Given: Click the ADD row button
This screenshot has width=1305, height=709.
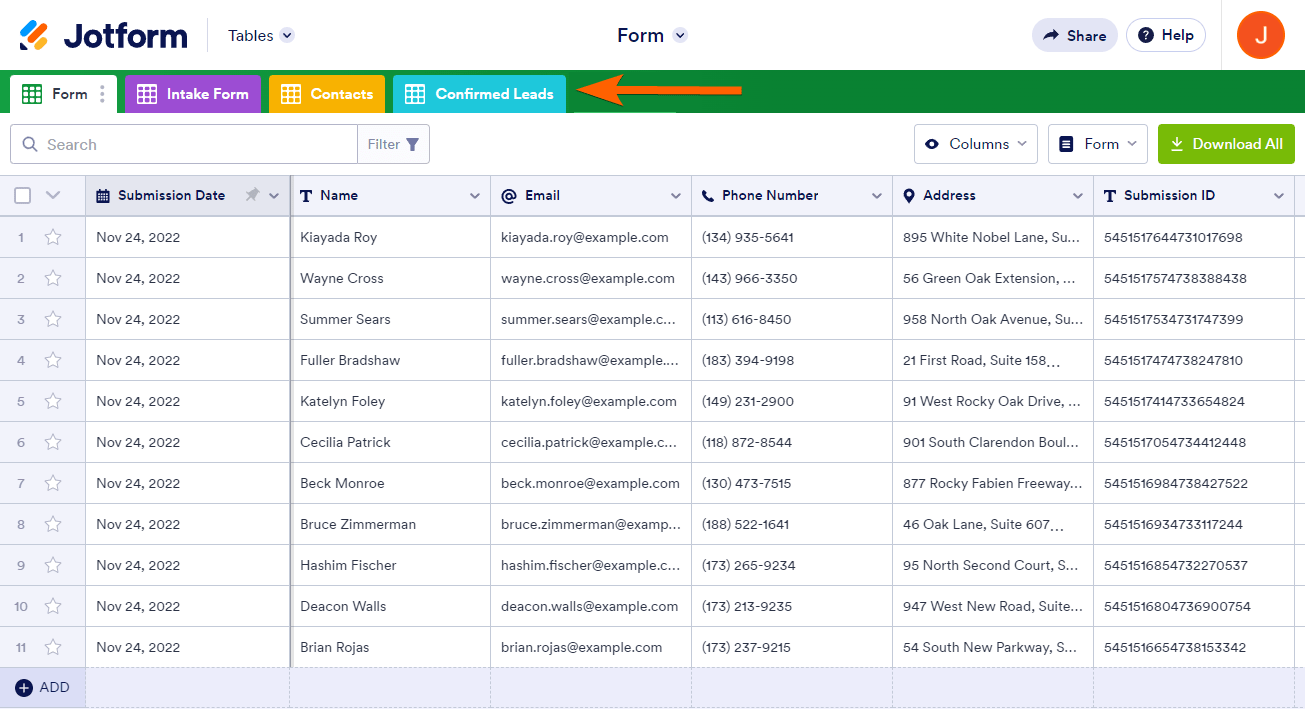Looking at the screenshot, I should click(x=43, y=688).
